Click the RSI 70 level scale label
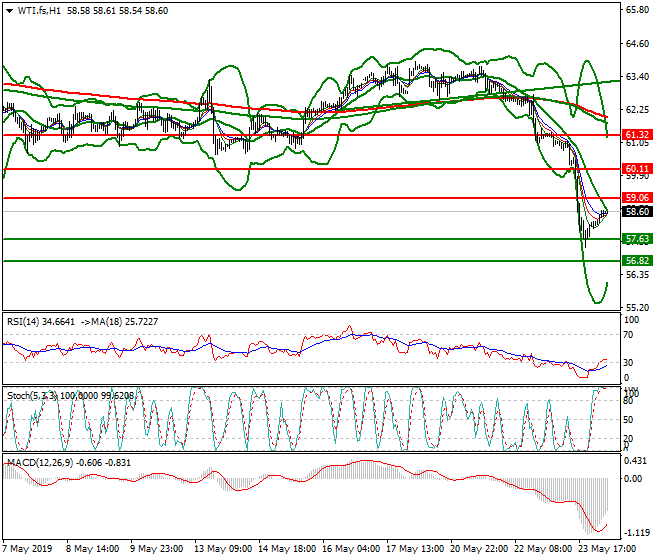Image resolution: width=660 pixels, height=560 pixels. [628, 335]
